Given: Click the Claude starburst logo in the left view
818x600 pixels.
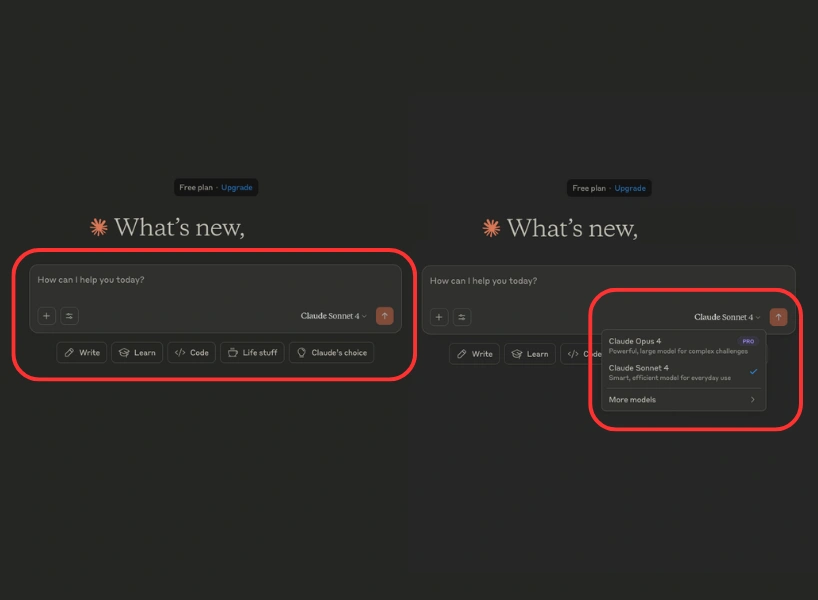Looking at the screenshot, I should pos(99,227).
